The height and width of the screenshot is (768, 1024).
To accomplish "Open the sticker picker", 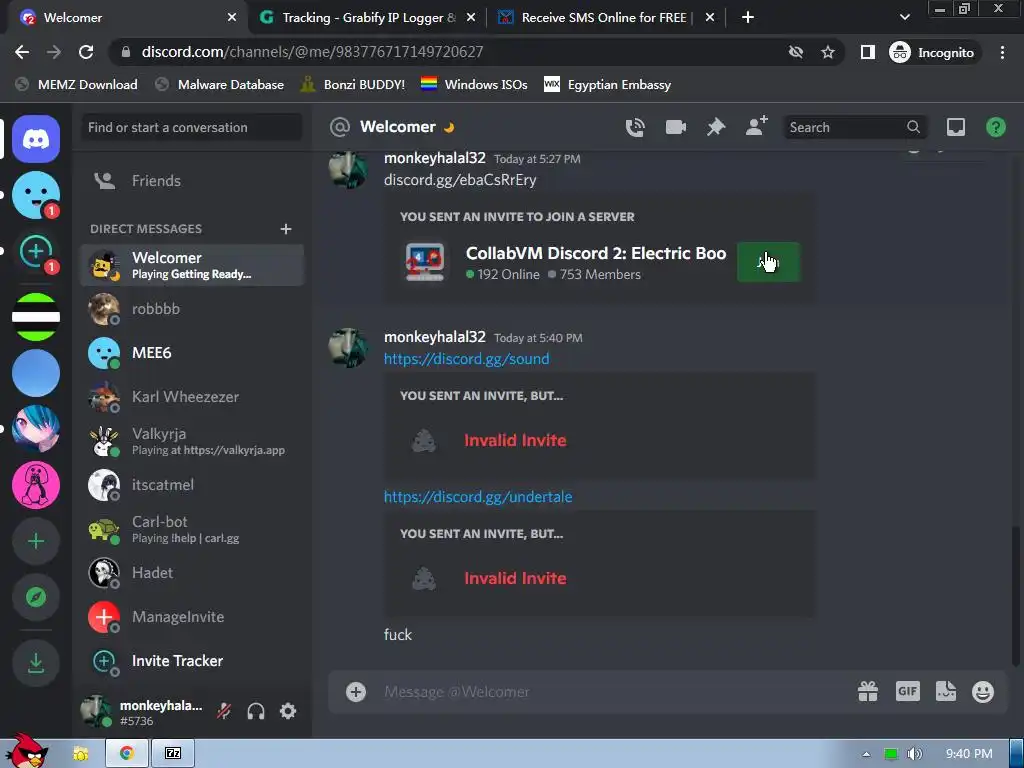I will coord(946,691).
